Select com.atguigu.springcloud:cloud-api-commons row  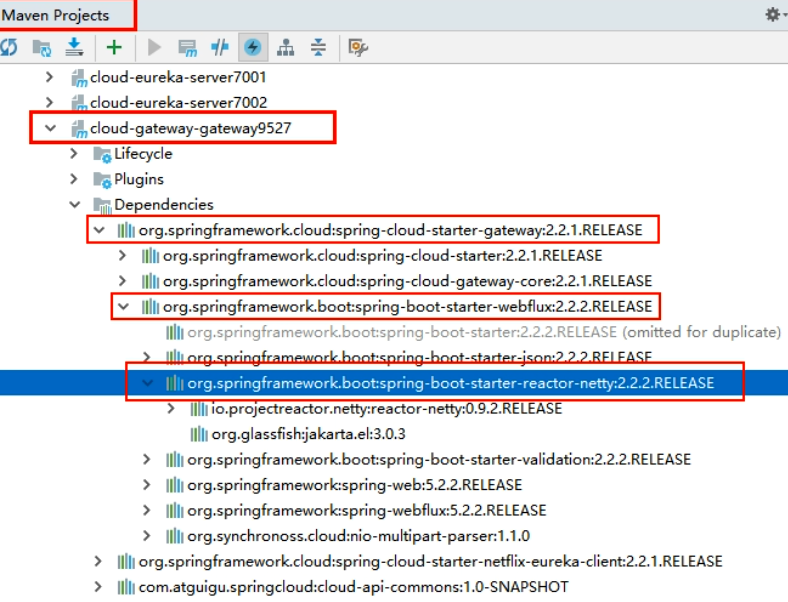(x=353, y=587)
